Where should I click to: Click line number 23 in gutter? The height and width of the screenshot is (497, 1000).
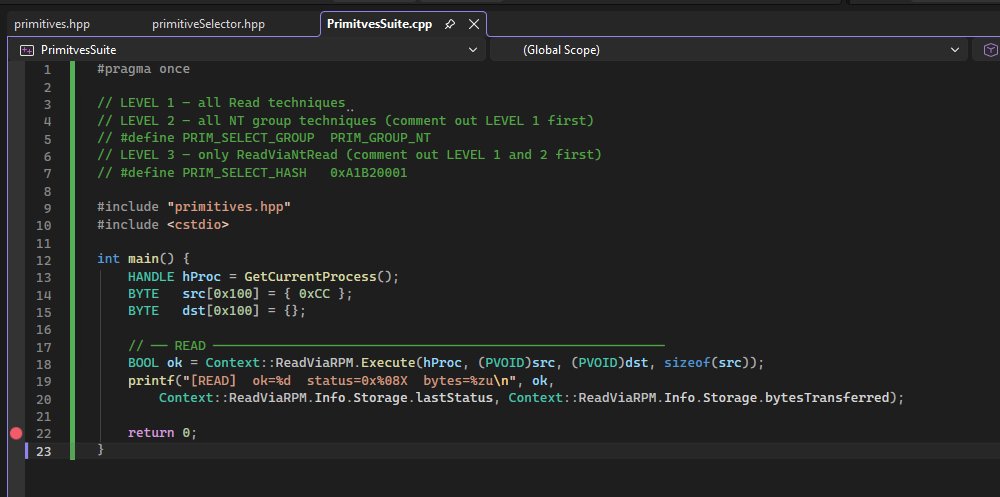[x=44, y=450]
